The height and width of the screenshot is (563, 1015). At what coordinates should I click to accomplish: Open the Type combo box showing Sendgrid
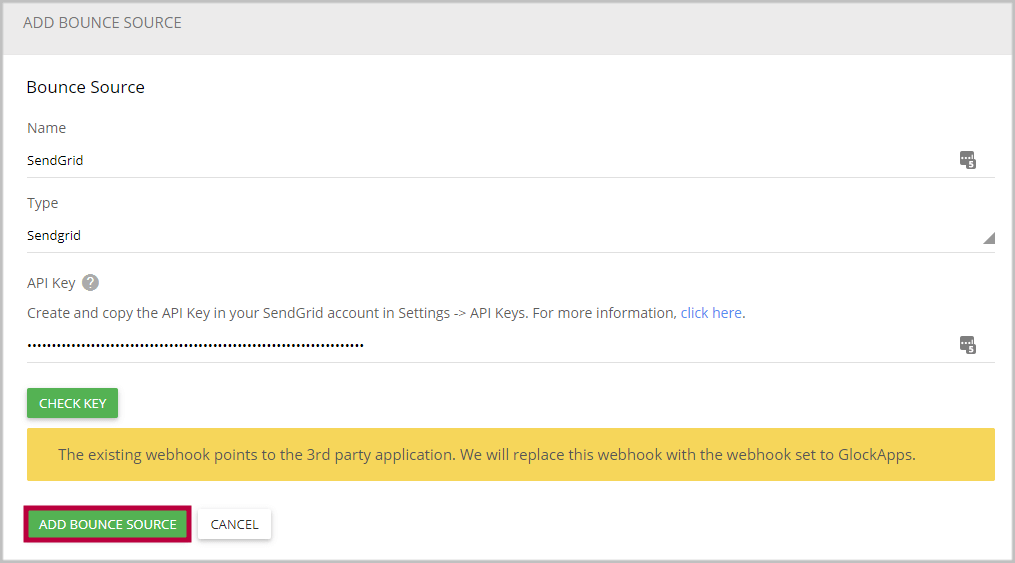[x=500, y=236]
